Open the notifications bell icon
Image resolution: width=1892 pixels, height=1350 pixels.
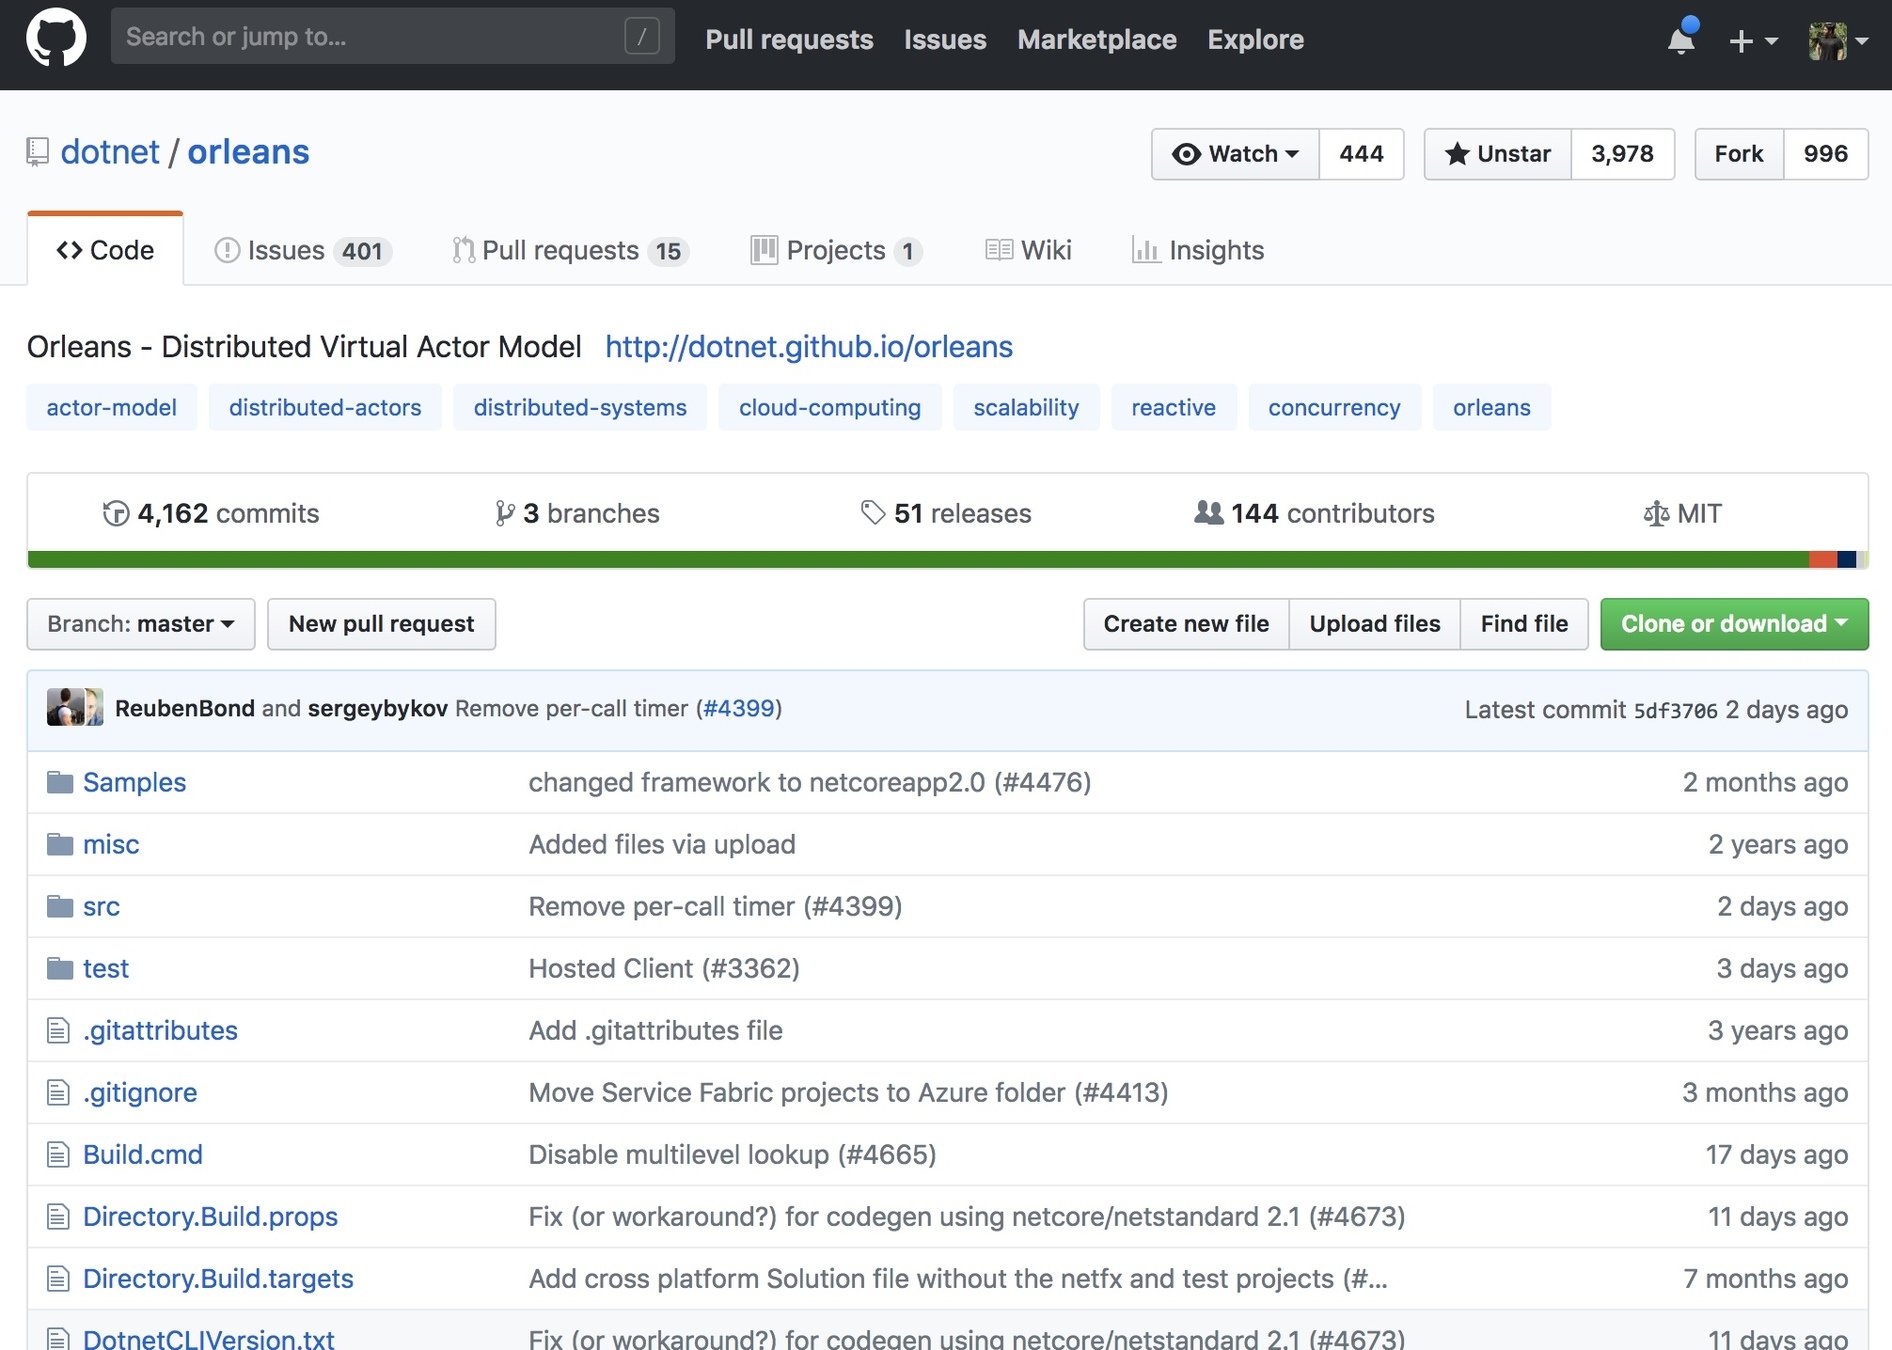tap(1682, 39)
